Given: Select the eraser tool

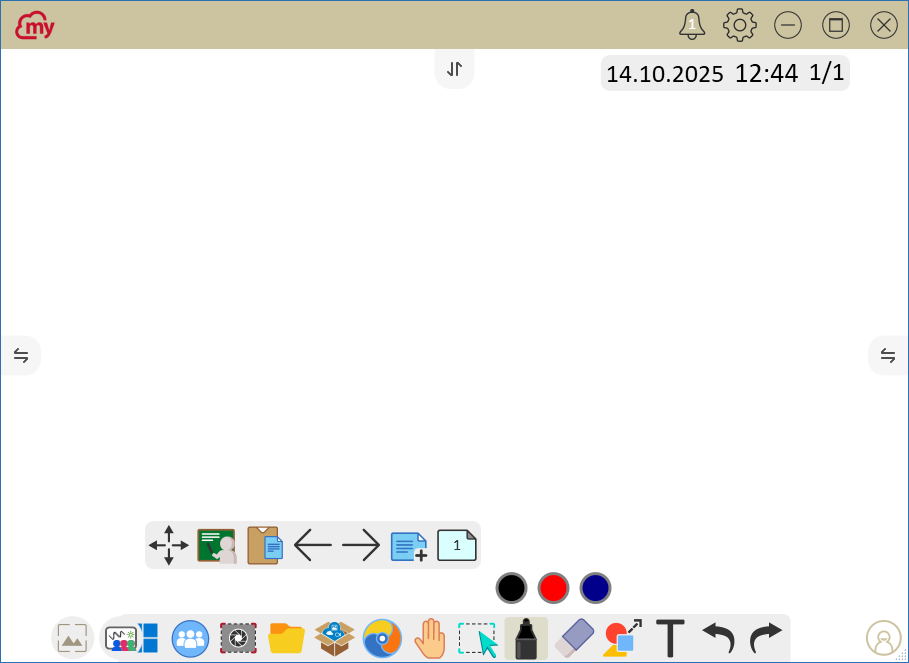Looking at the screenshot, I should (574, 638).
